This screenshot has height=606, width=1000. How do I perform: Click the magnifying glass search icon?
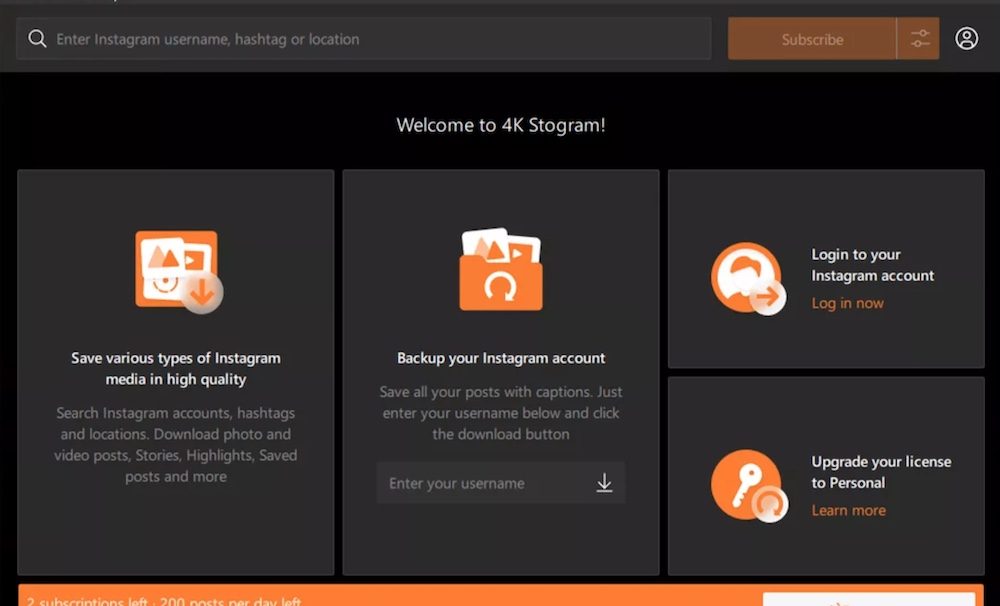[x=37, y=39]
